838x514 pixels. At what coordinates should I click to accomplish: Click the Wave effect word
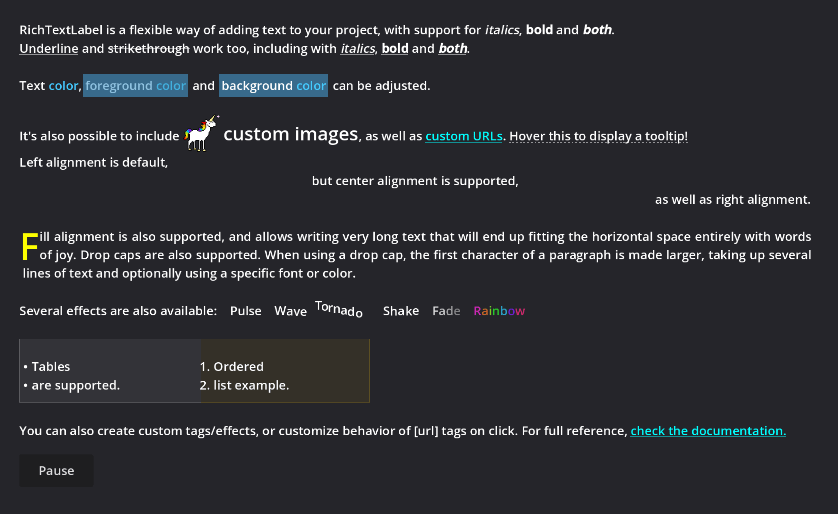290,311
